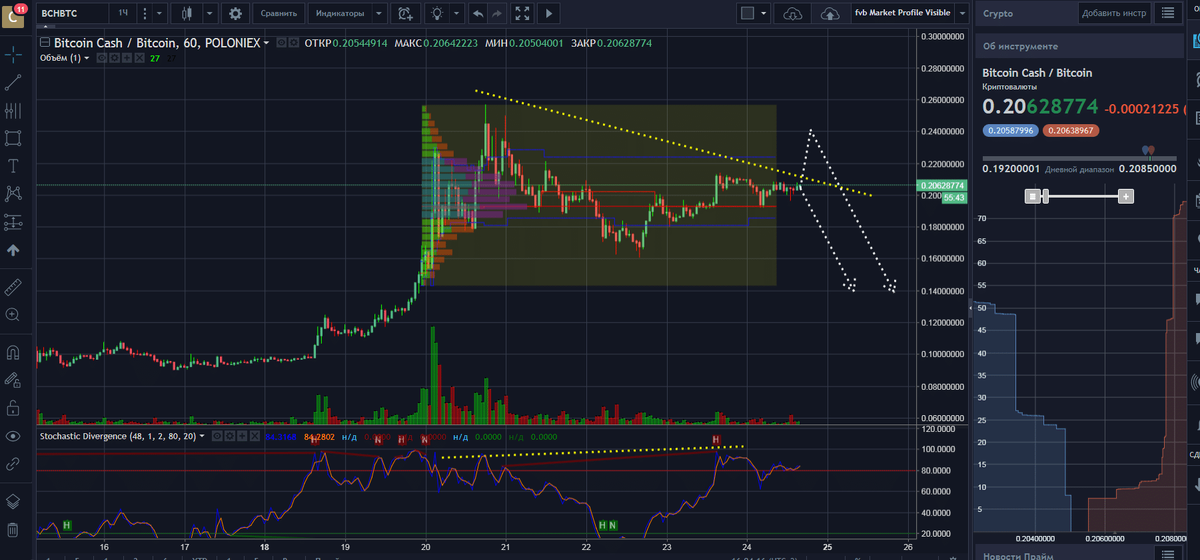Expand Bitcoin Cash / Bitcoin title dropdown
The image size is (1200, 560).
coord(267,44)
